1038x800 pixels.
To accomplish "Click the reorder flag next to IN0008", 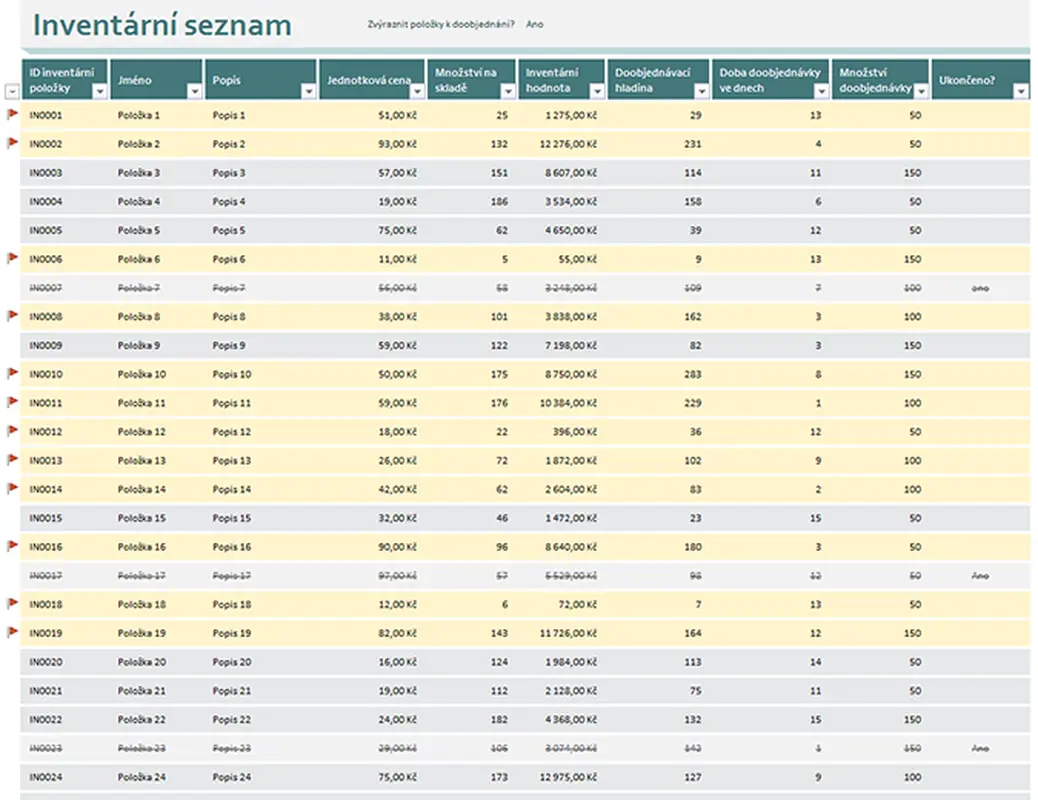I will (12, 315).
